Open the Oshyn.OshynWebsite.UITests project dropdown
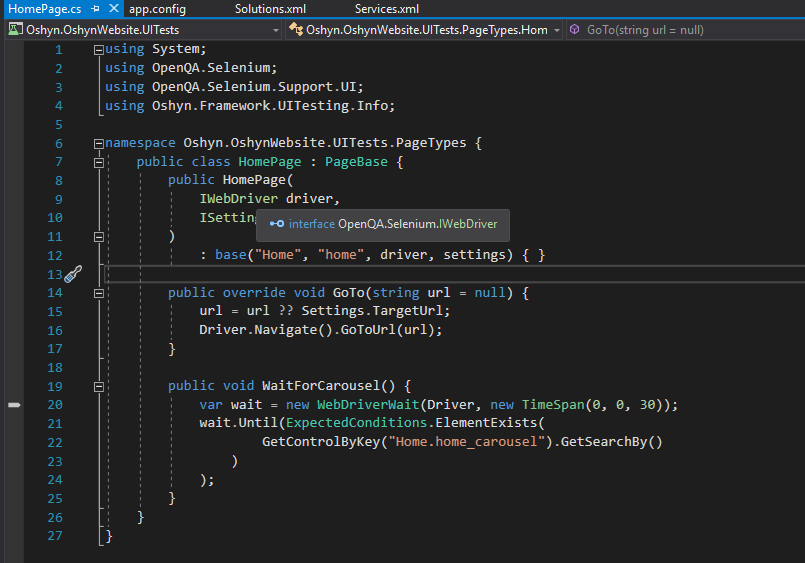Image resolution: width=805 pixels, height=563 pixels. click(274, 30)
